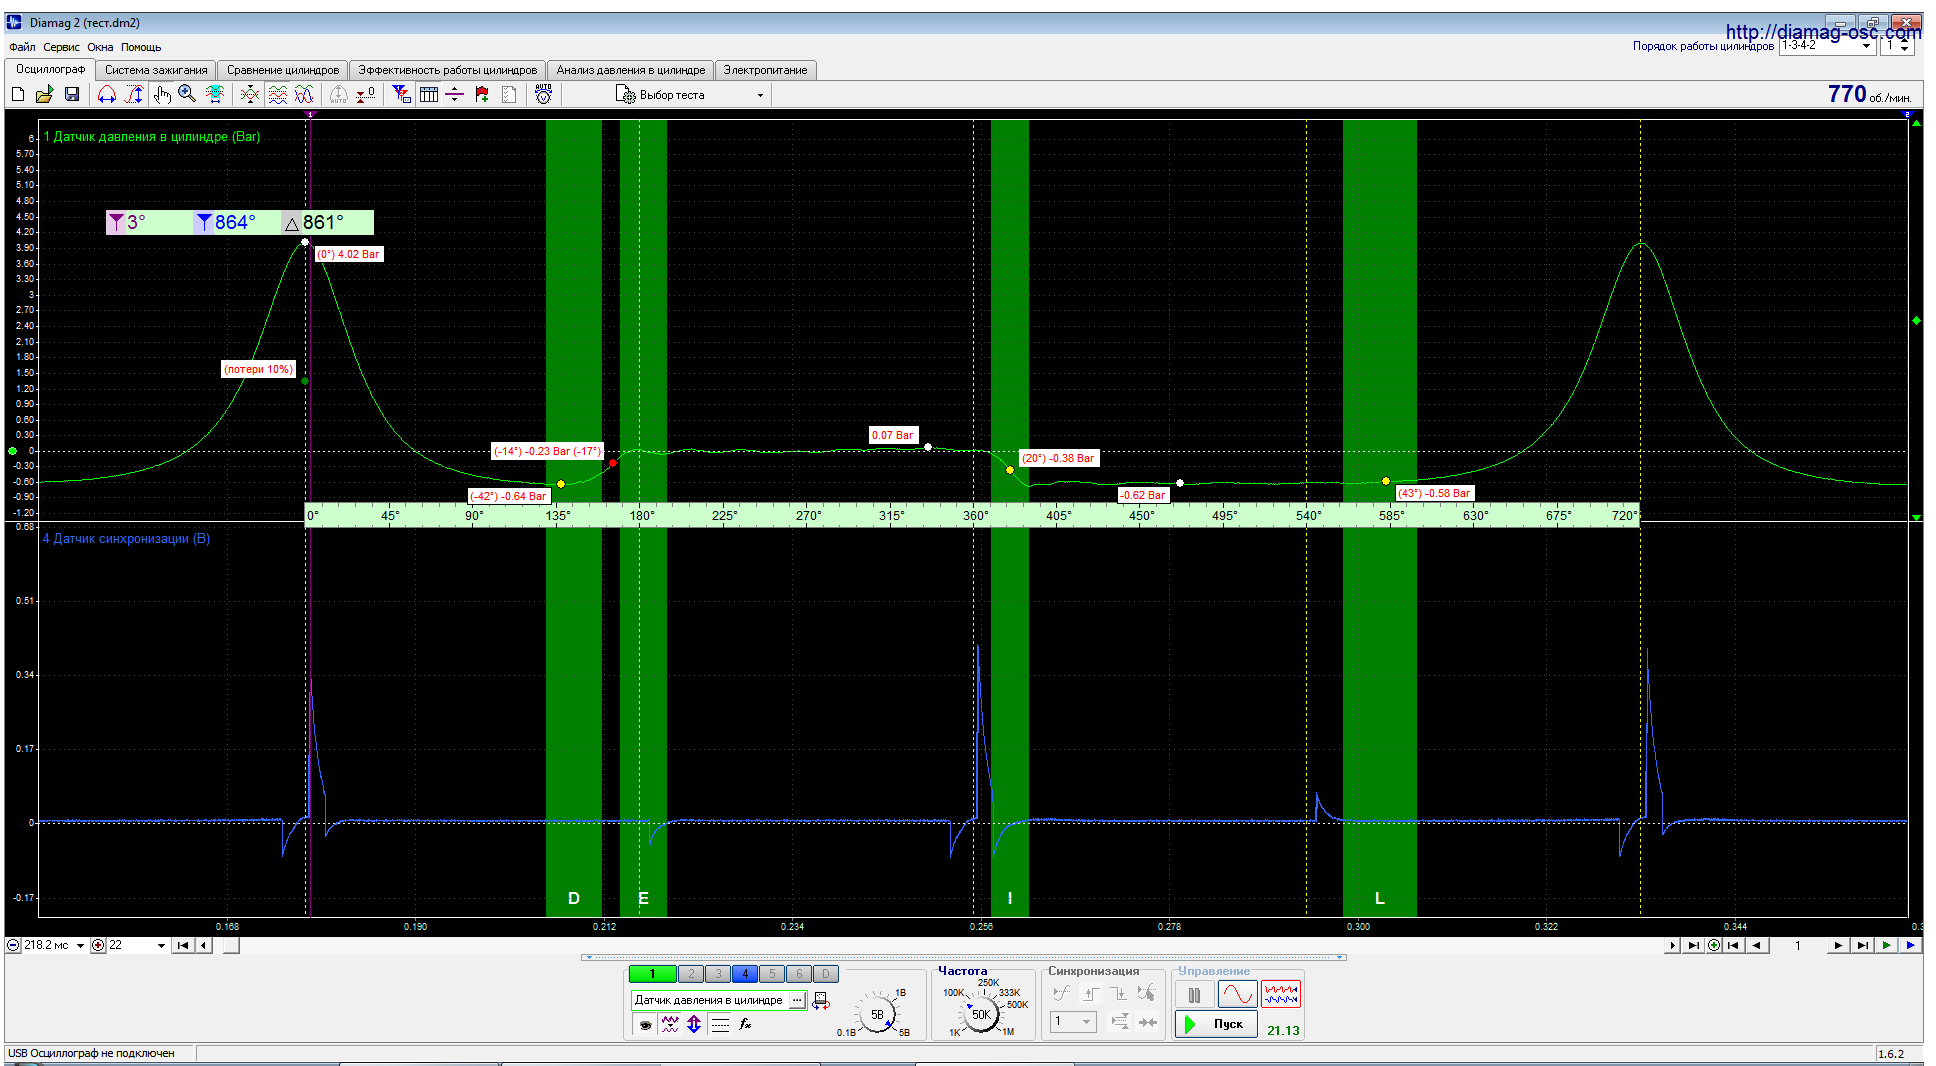Click the blue play arrow at bottom right
Screen dimensions: 1936x1066
click(x=1911, y=945)
